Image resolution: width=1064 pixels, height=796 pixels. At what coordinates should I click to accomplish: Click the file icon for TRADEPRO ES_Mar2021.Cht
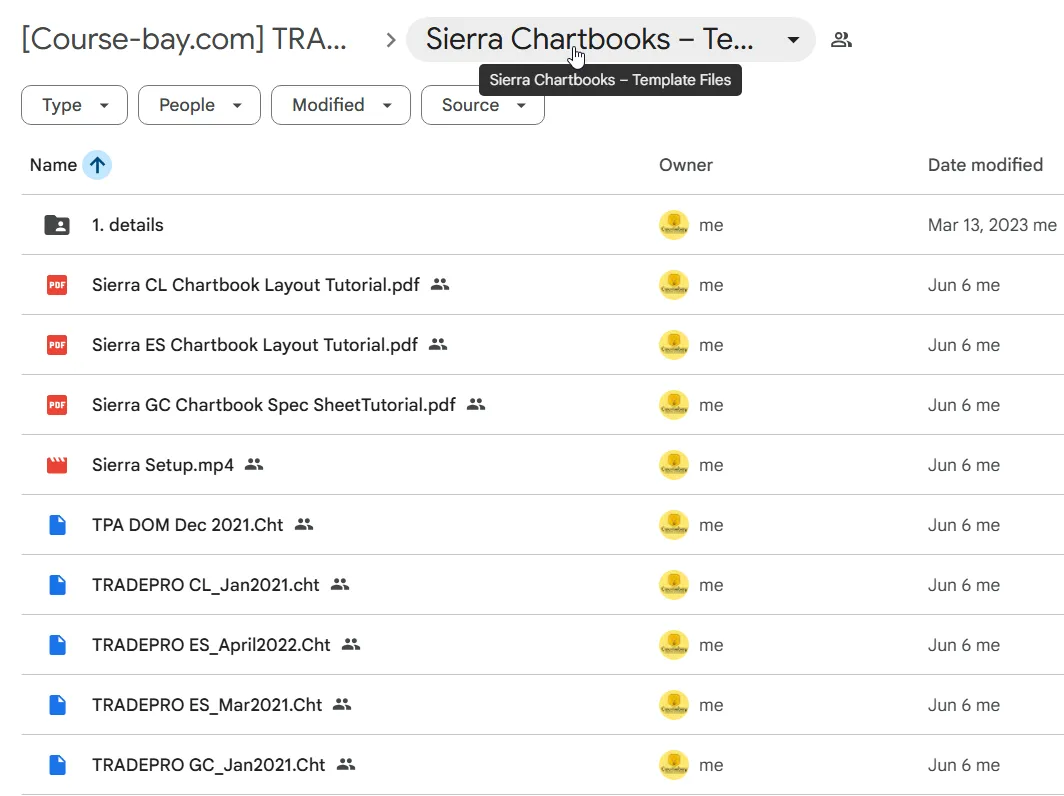point(58,705)
